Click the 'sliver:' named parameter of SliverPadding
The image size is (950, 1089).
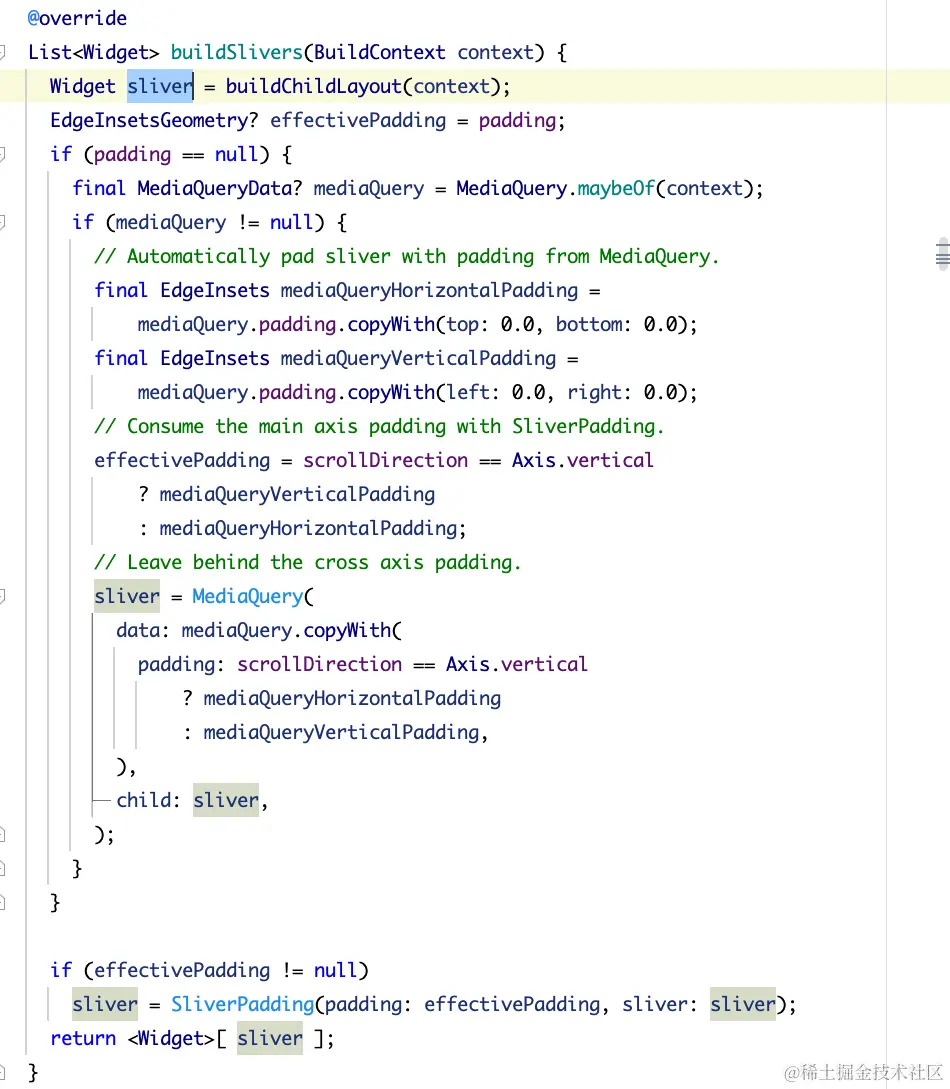coord(660,1004)
